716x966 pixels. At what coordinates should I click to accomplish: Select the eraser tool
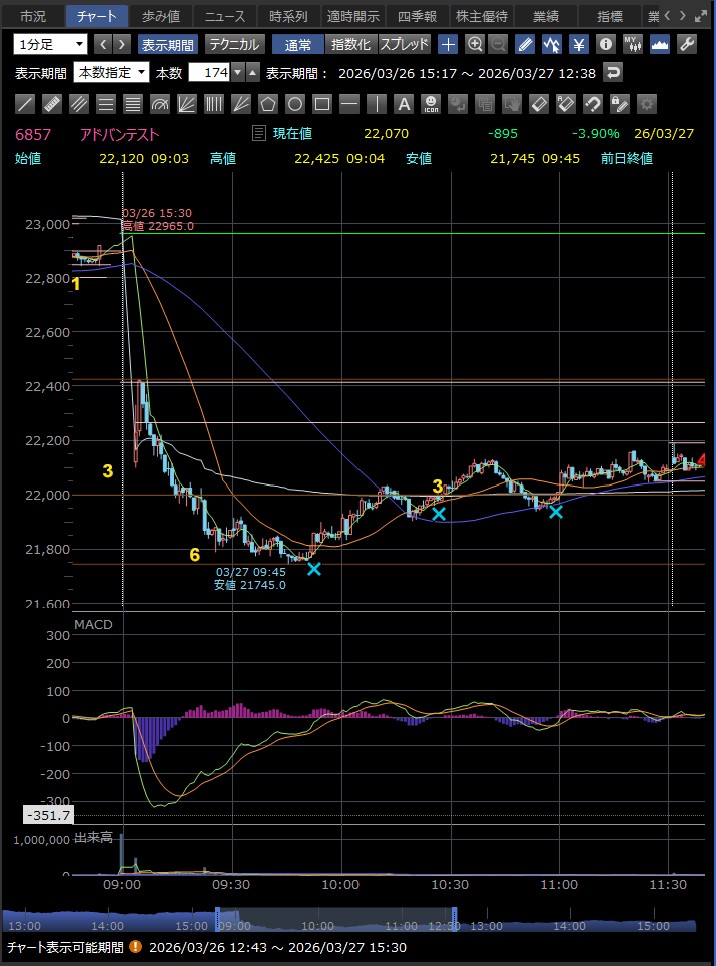538,104
